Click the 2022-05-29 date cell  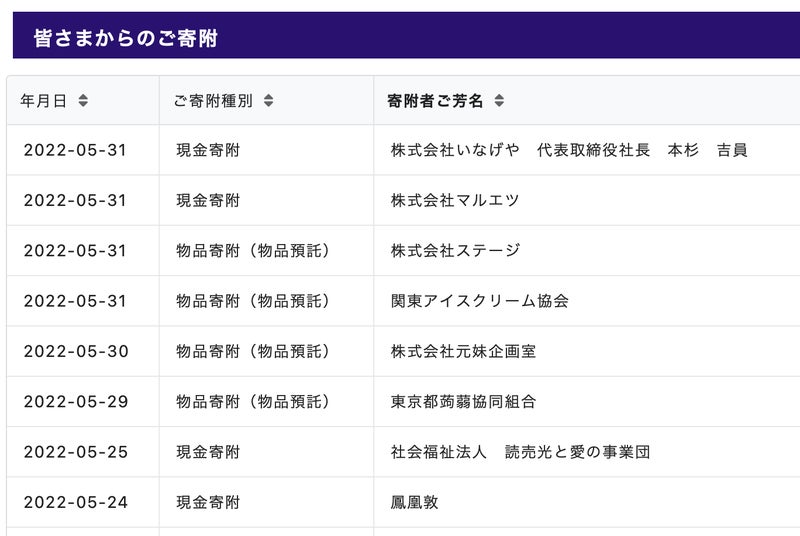76,402
